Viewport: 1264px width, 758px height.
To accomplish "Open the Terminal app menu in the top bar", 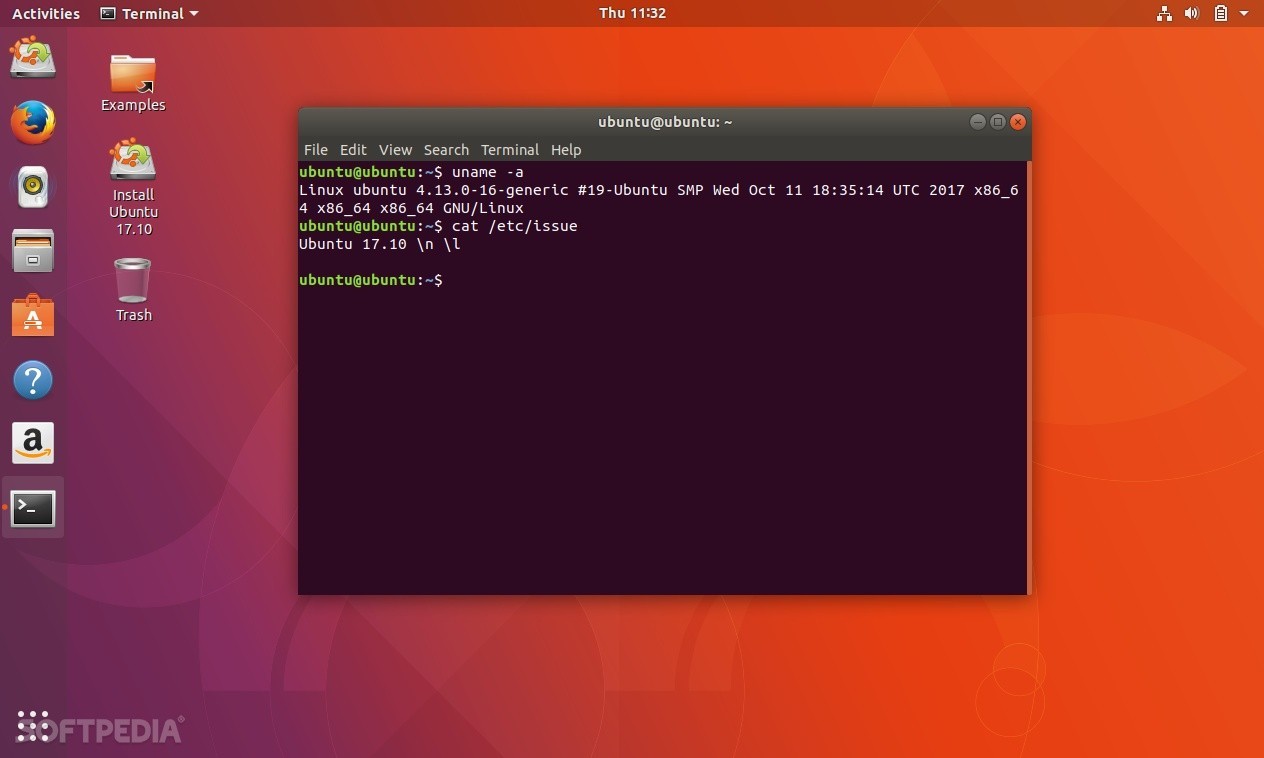I will pyautogui.click(x=149, y=13).
